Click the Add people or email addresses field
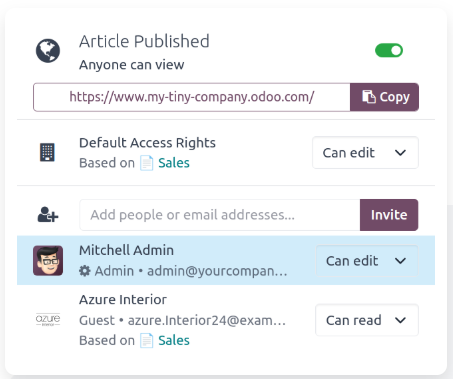Viewport: 453px width, 379px height. pyautogui.click(x=220, y=215)
